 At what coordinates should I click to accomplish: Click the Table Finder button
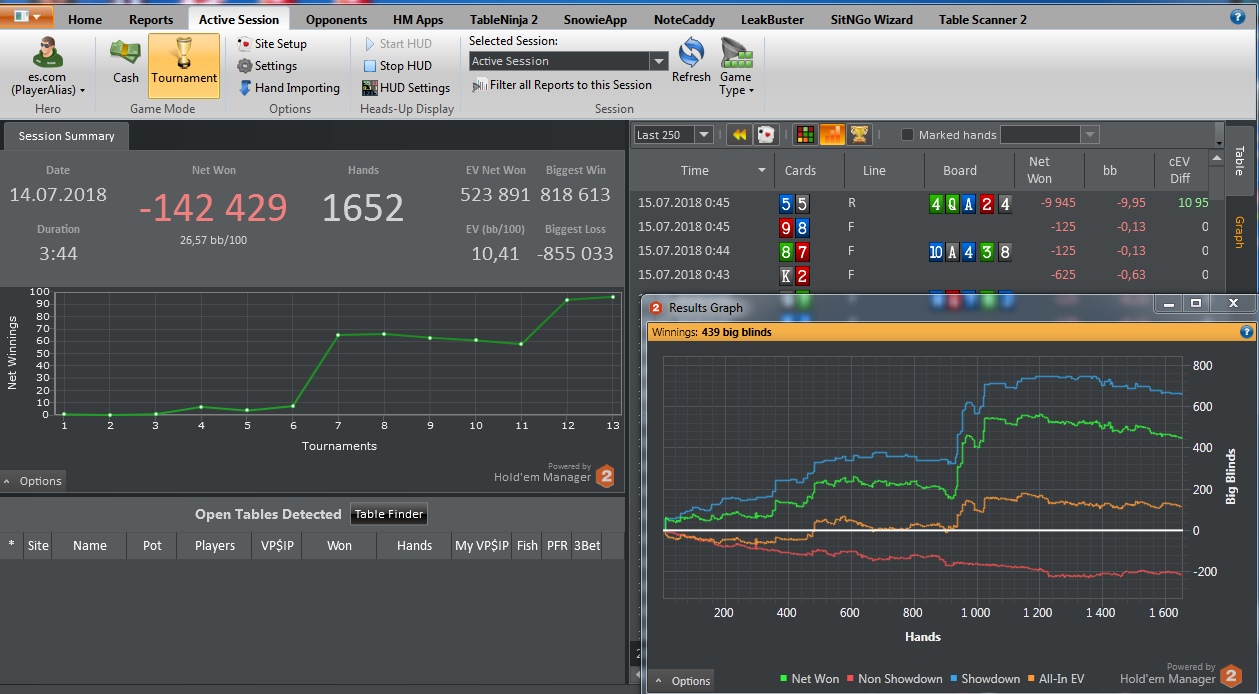(390, 514)
